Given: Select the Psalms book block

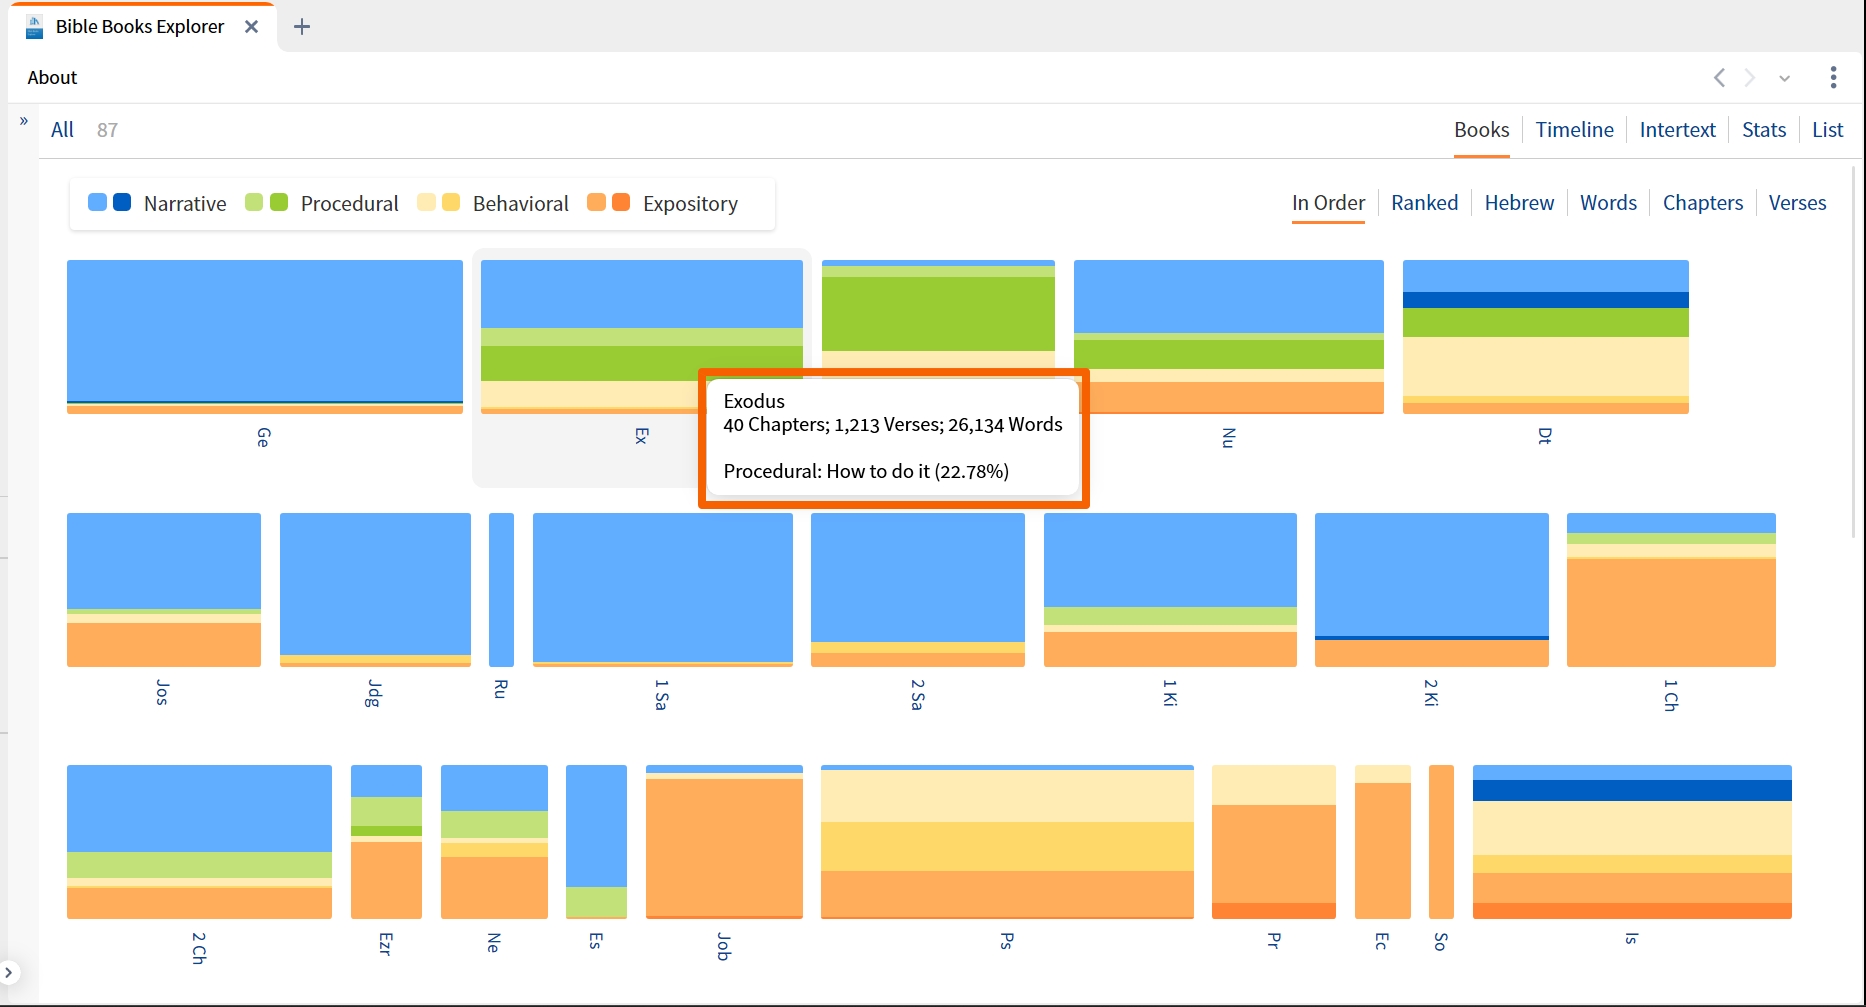Looking at the screenshot, I should [1007, 842].
